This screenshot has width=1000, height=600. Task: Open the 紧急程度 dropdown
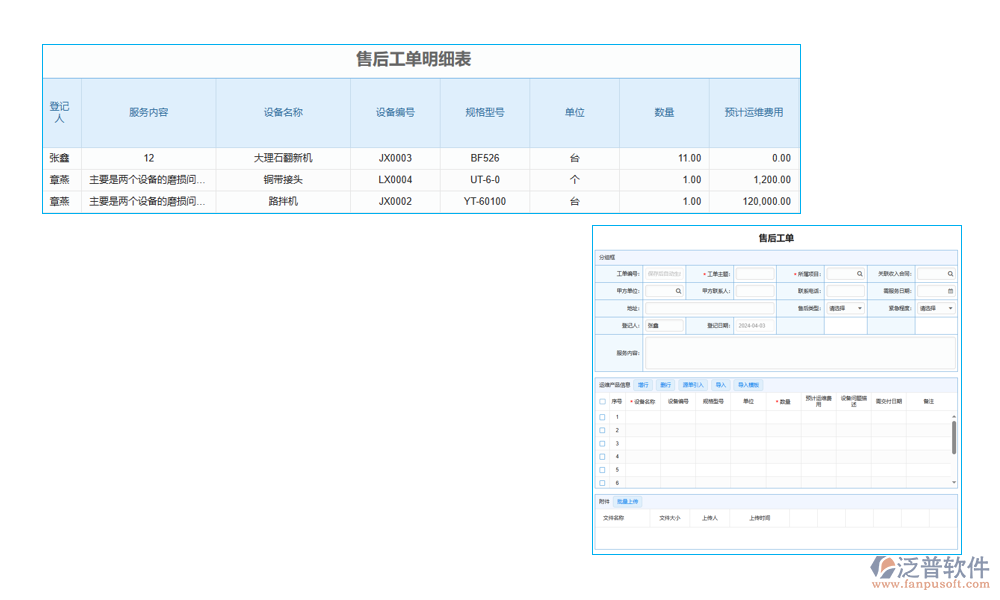pos(950,308)
